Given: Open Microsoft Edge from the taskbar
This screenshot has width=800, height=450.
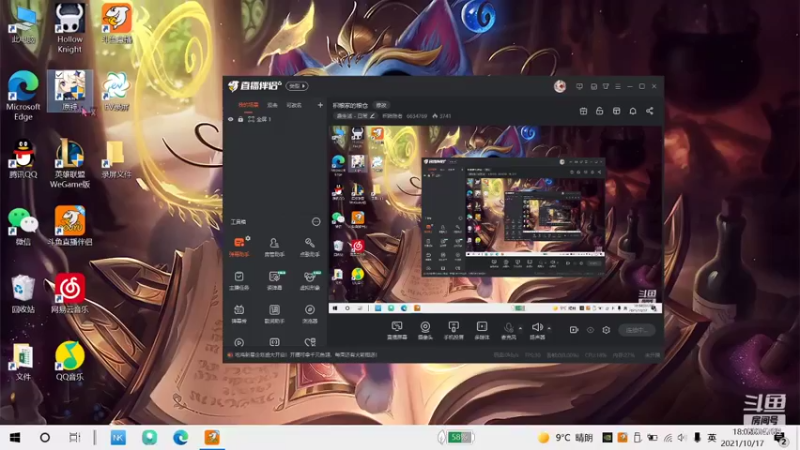Looking at the screenshot, I should tap(180, 437).
